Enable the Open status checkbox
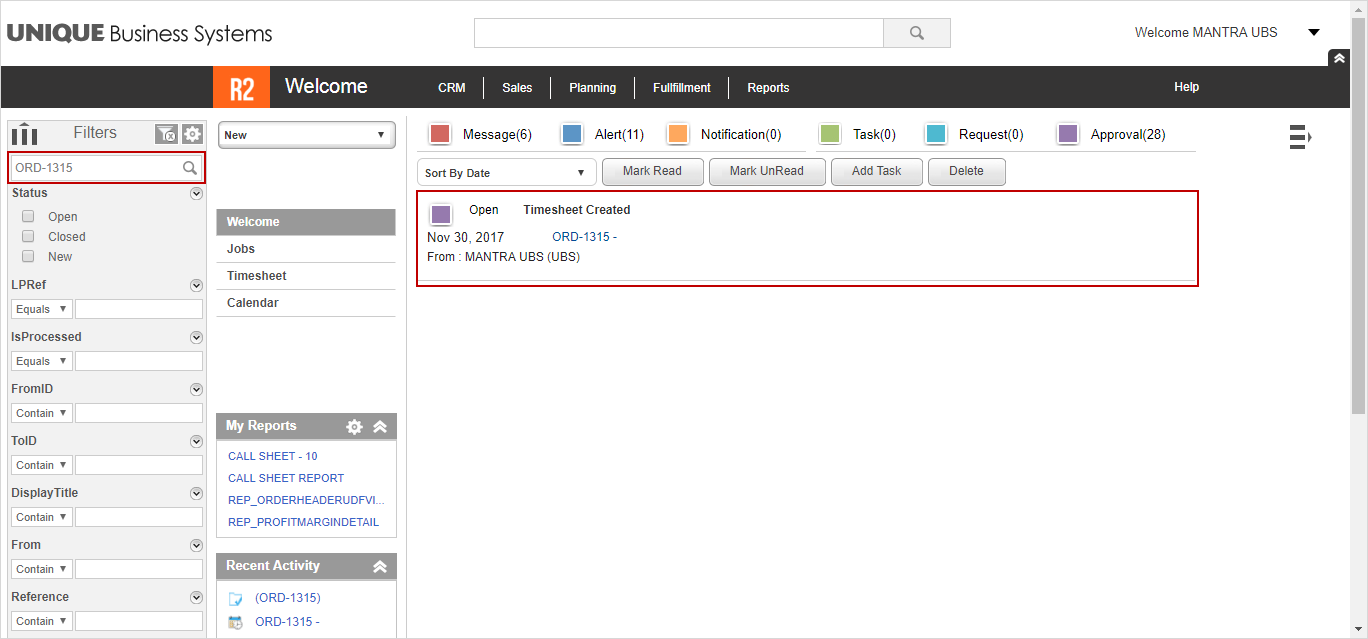 tap(28, 216)
